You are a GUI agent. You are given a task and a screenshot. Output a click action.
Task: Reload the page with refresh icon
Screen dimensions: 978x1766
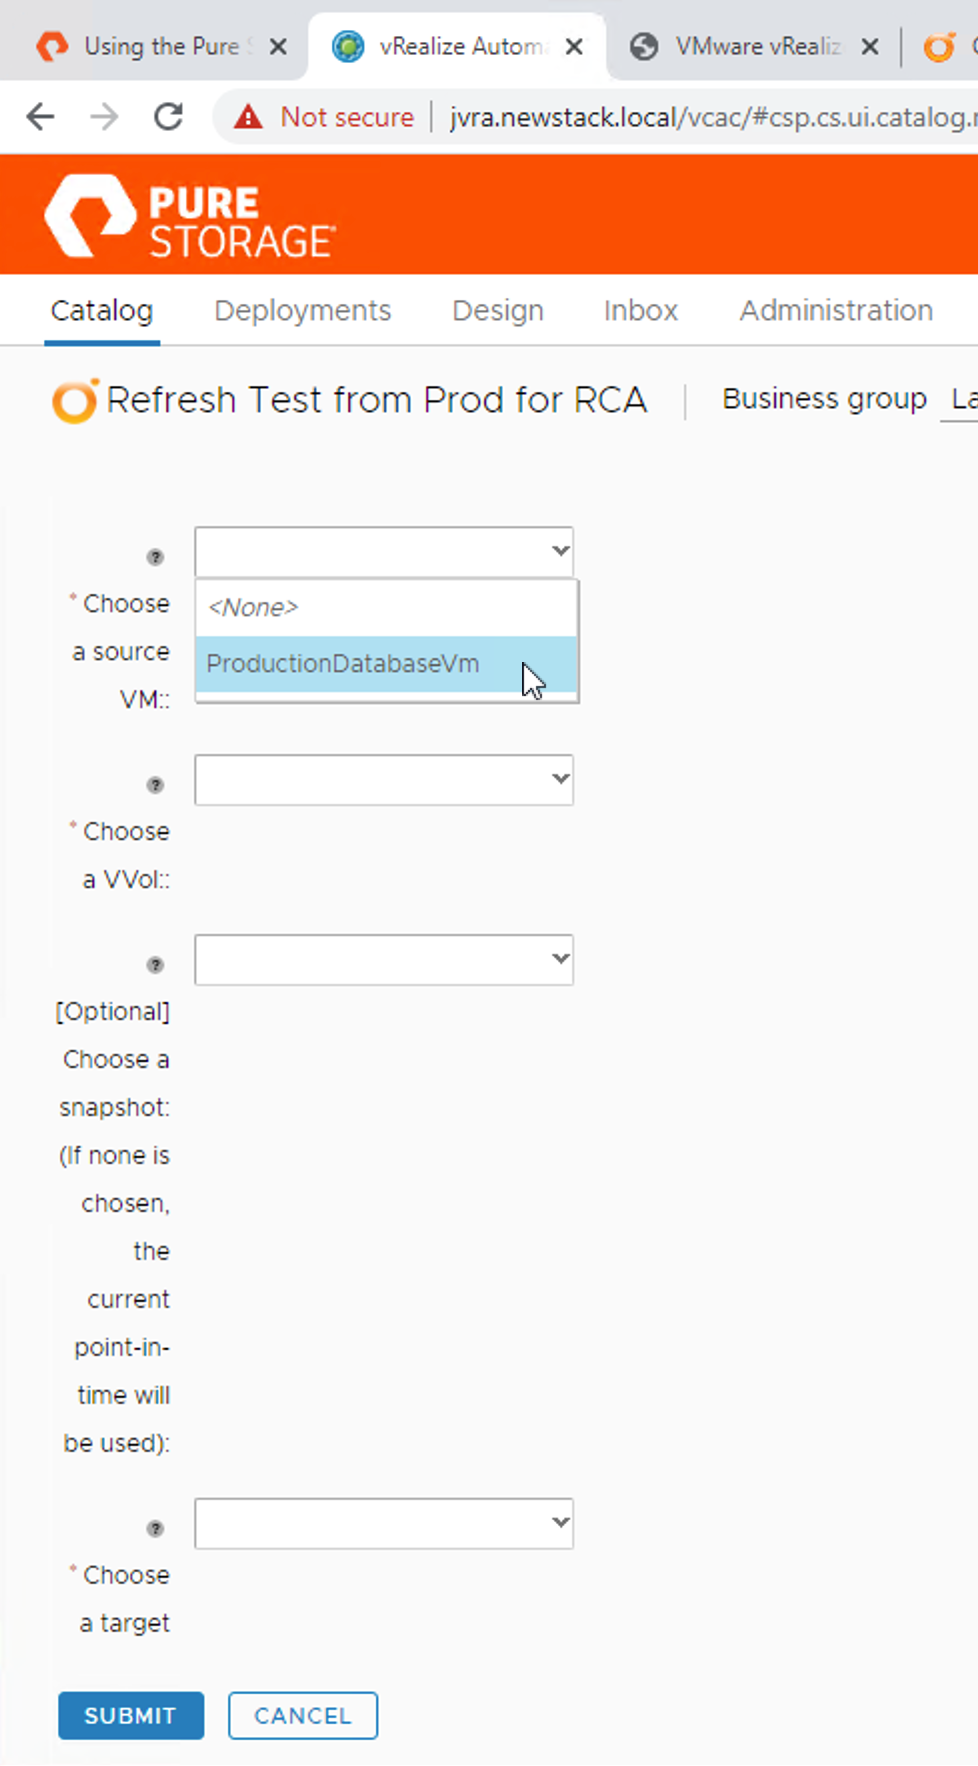tap(168, 117)
